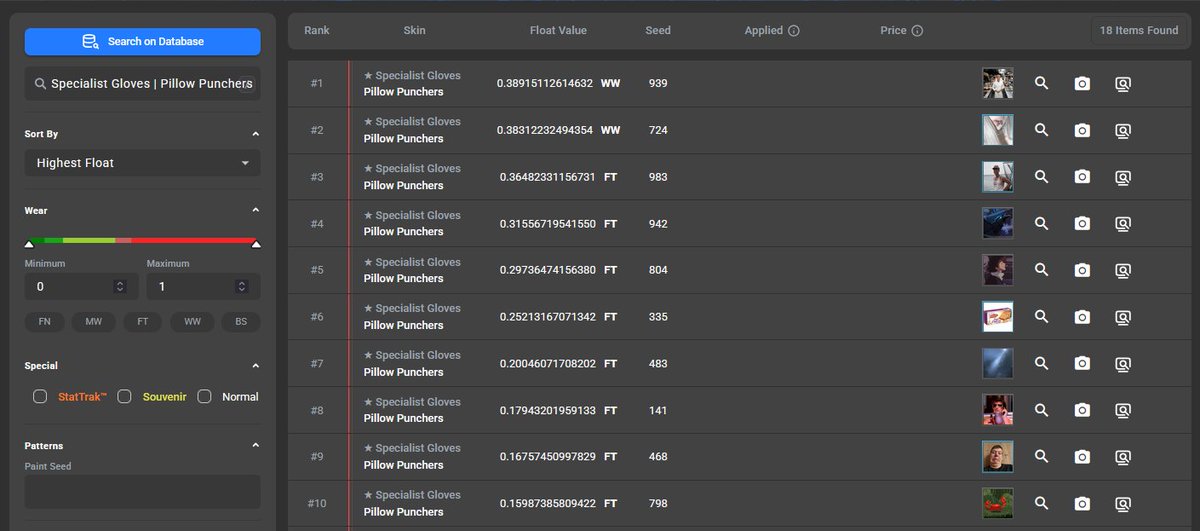Toggle the WW wear filter chip

pyautogui.click(x=192, y=322)
